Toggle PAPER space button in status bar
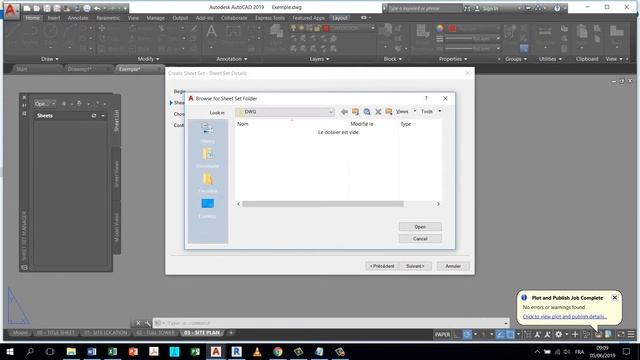This screenshot has width=640, height=360. [x=442, y=334]
